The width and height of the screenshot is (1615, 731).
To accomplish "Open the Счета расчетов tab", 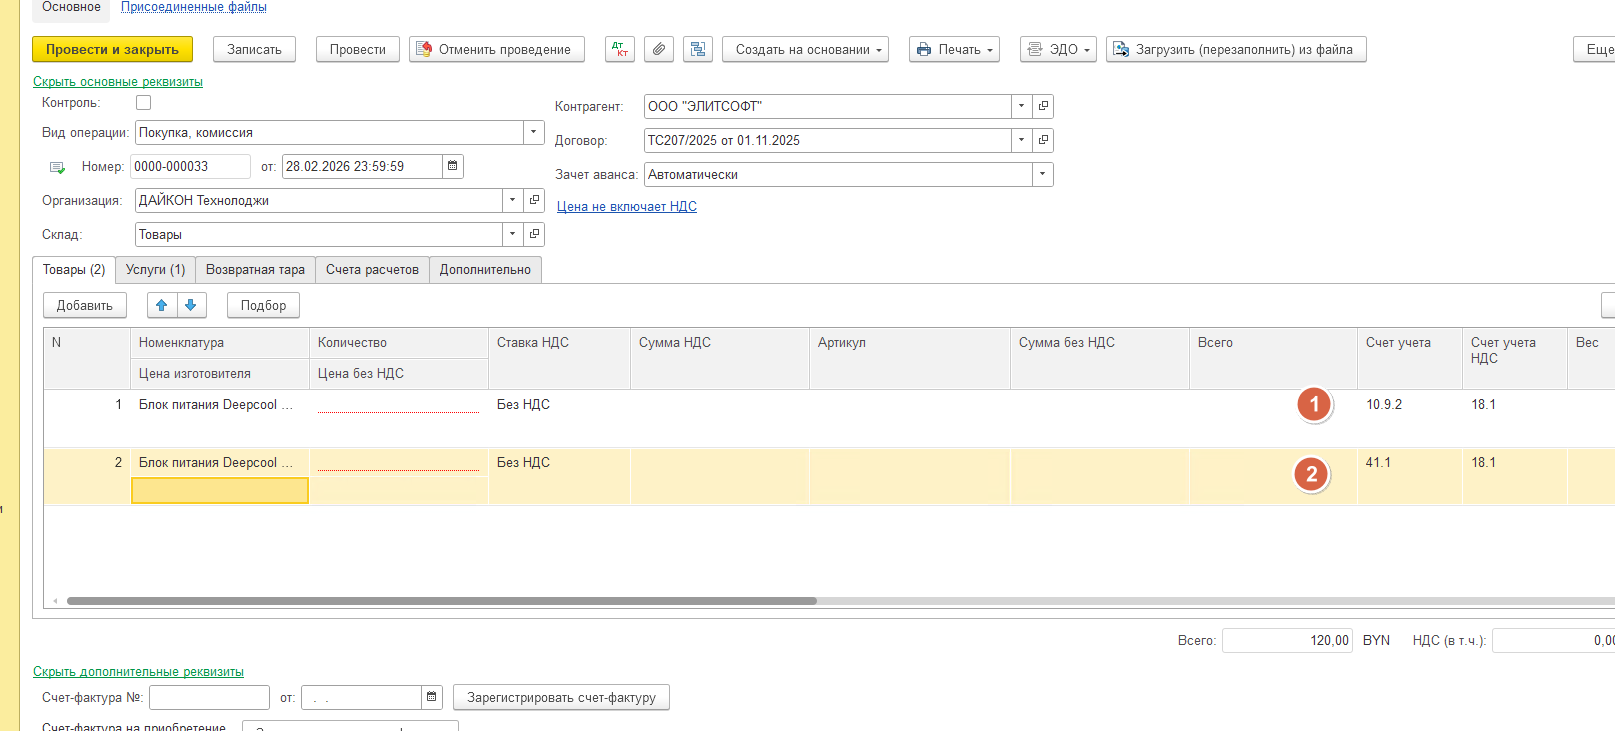I will tap(372, 270).
